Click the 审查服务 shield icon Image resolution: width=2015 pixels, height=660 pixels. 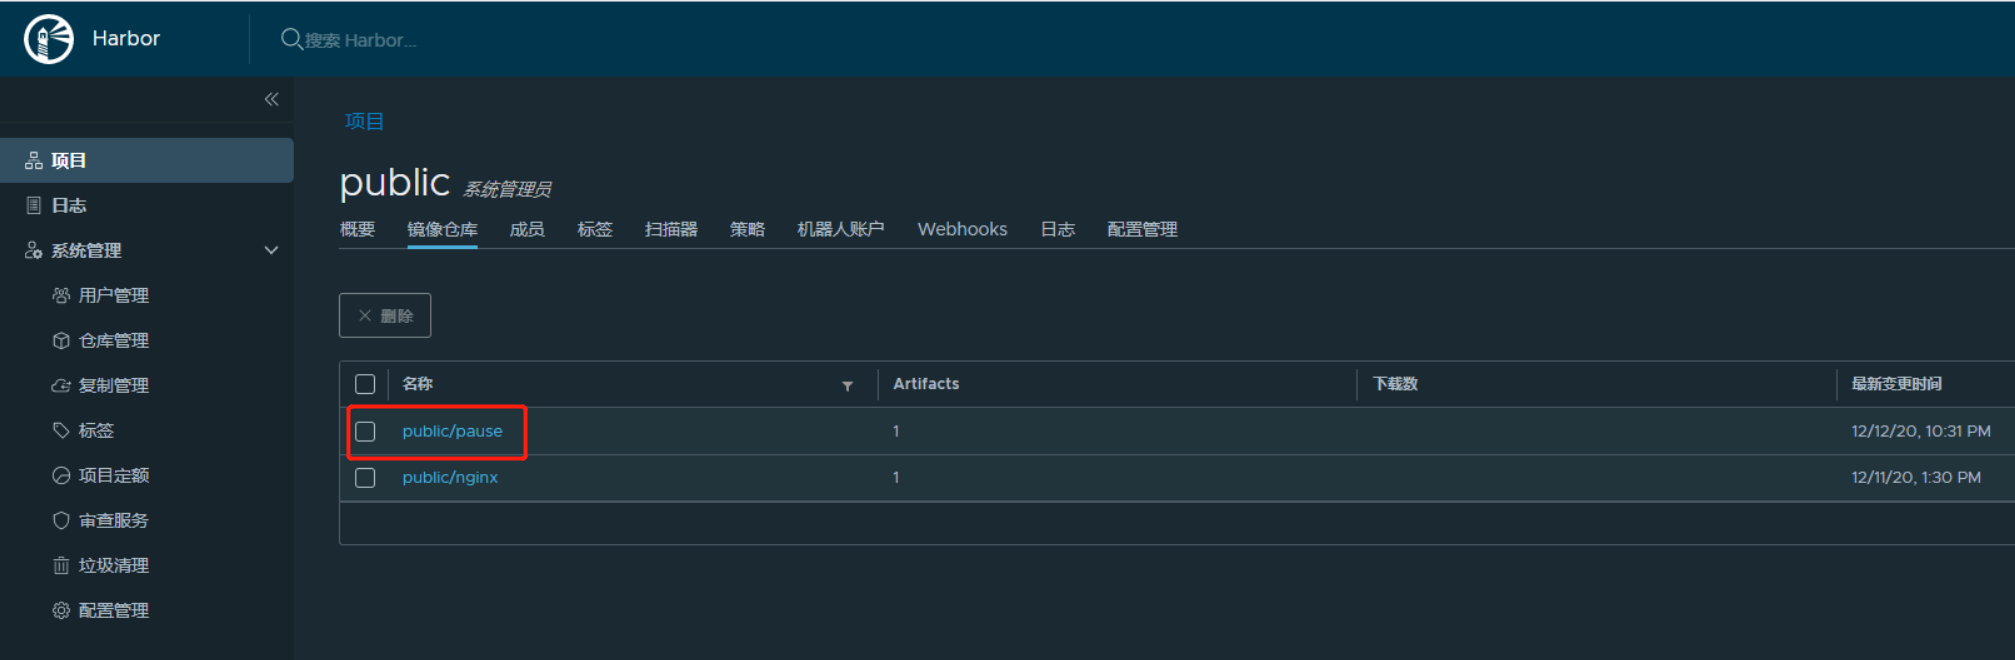tap(61, 521)
